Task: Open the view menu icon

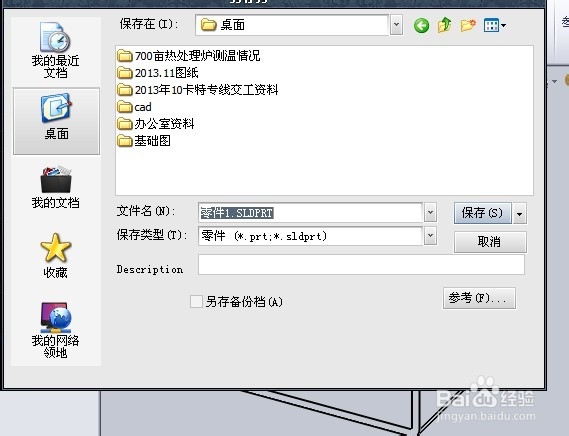Action: coord(495,25)
